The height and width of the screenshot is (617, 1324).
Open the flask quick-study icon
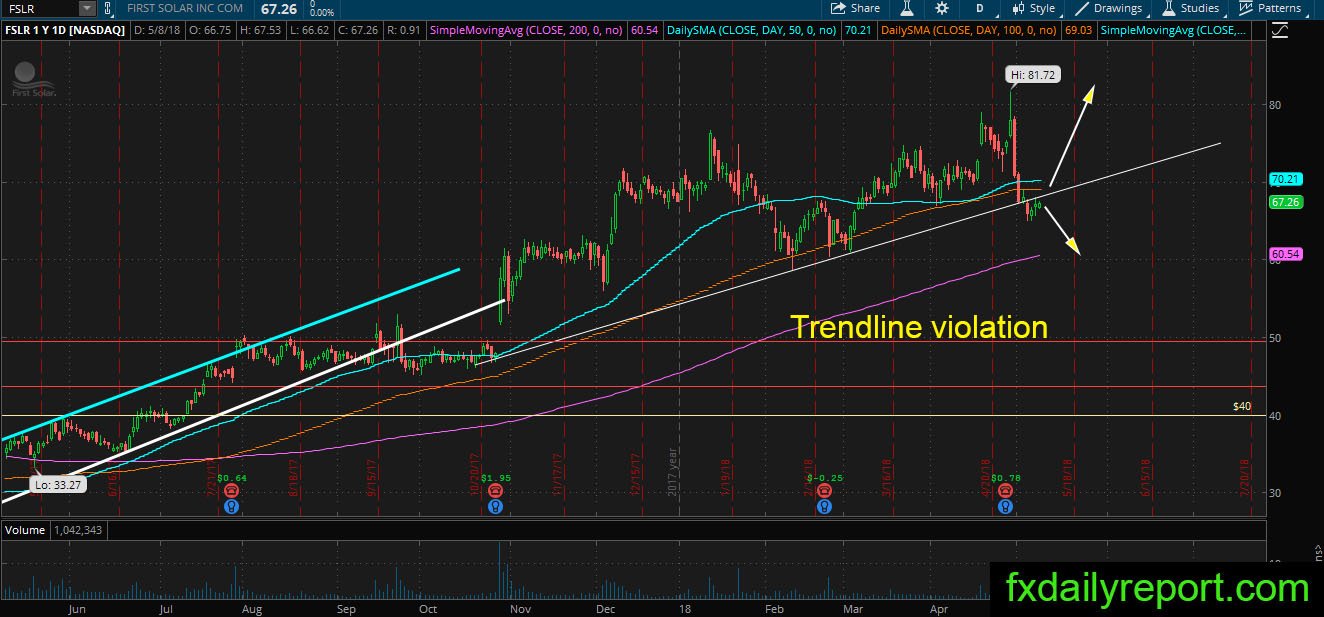click(x=907, y=8)
